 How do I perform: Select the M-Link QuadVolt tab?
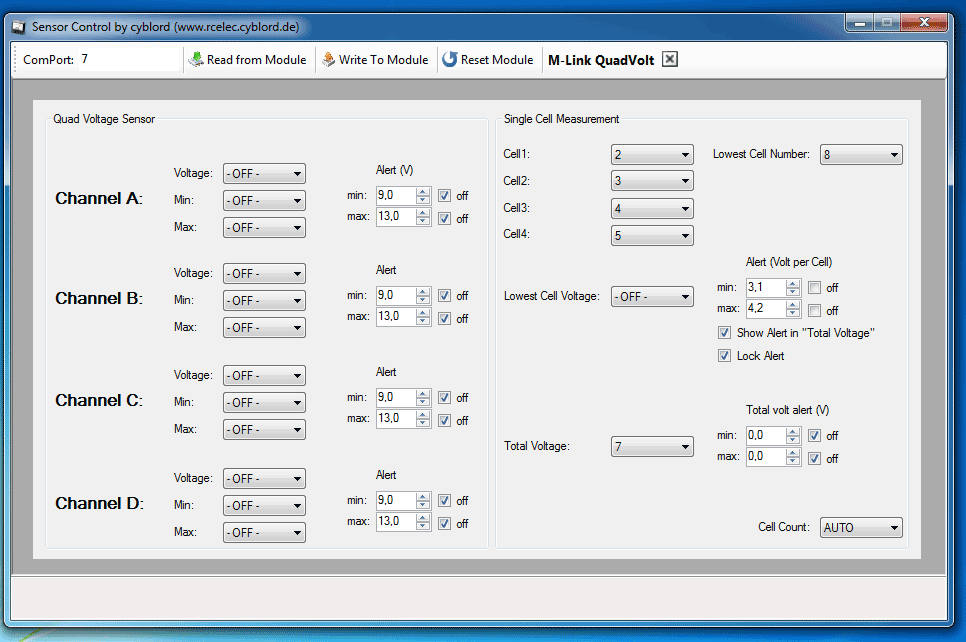601,60
